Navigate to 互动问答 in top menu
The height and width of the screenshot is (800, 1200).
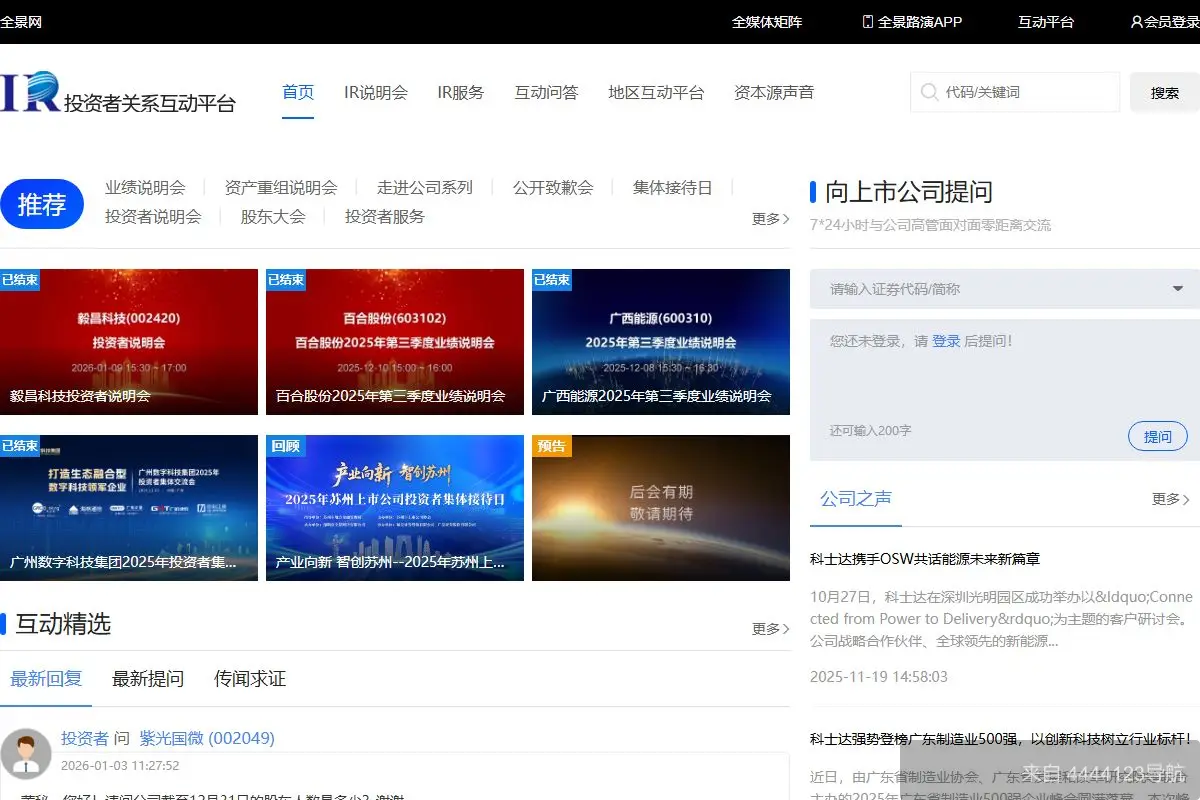[x=546, y=91]
